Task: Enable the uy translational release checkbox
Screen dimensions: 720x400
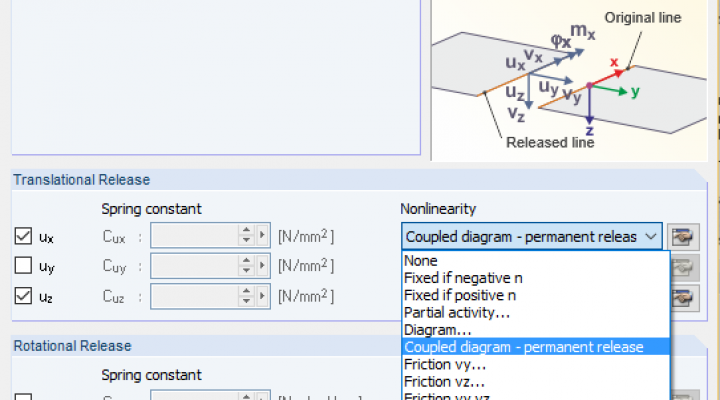Action: click(24, 267)
